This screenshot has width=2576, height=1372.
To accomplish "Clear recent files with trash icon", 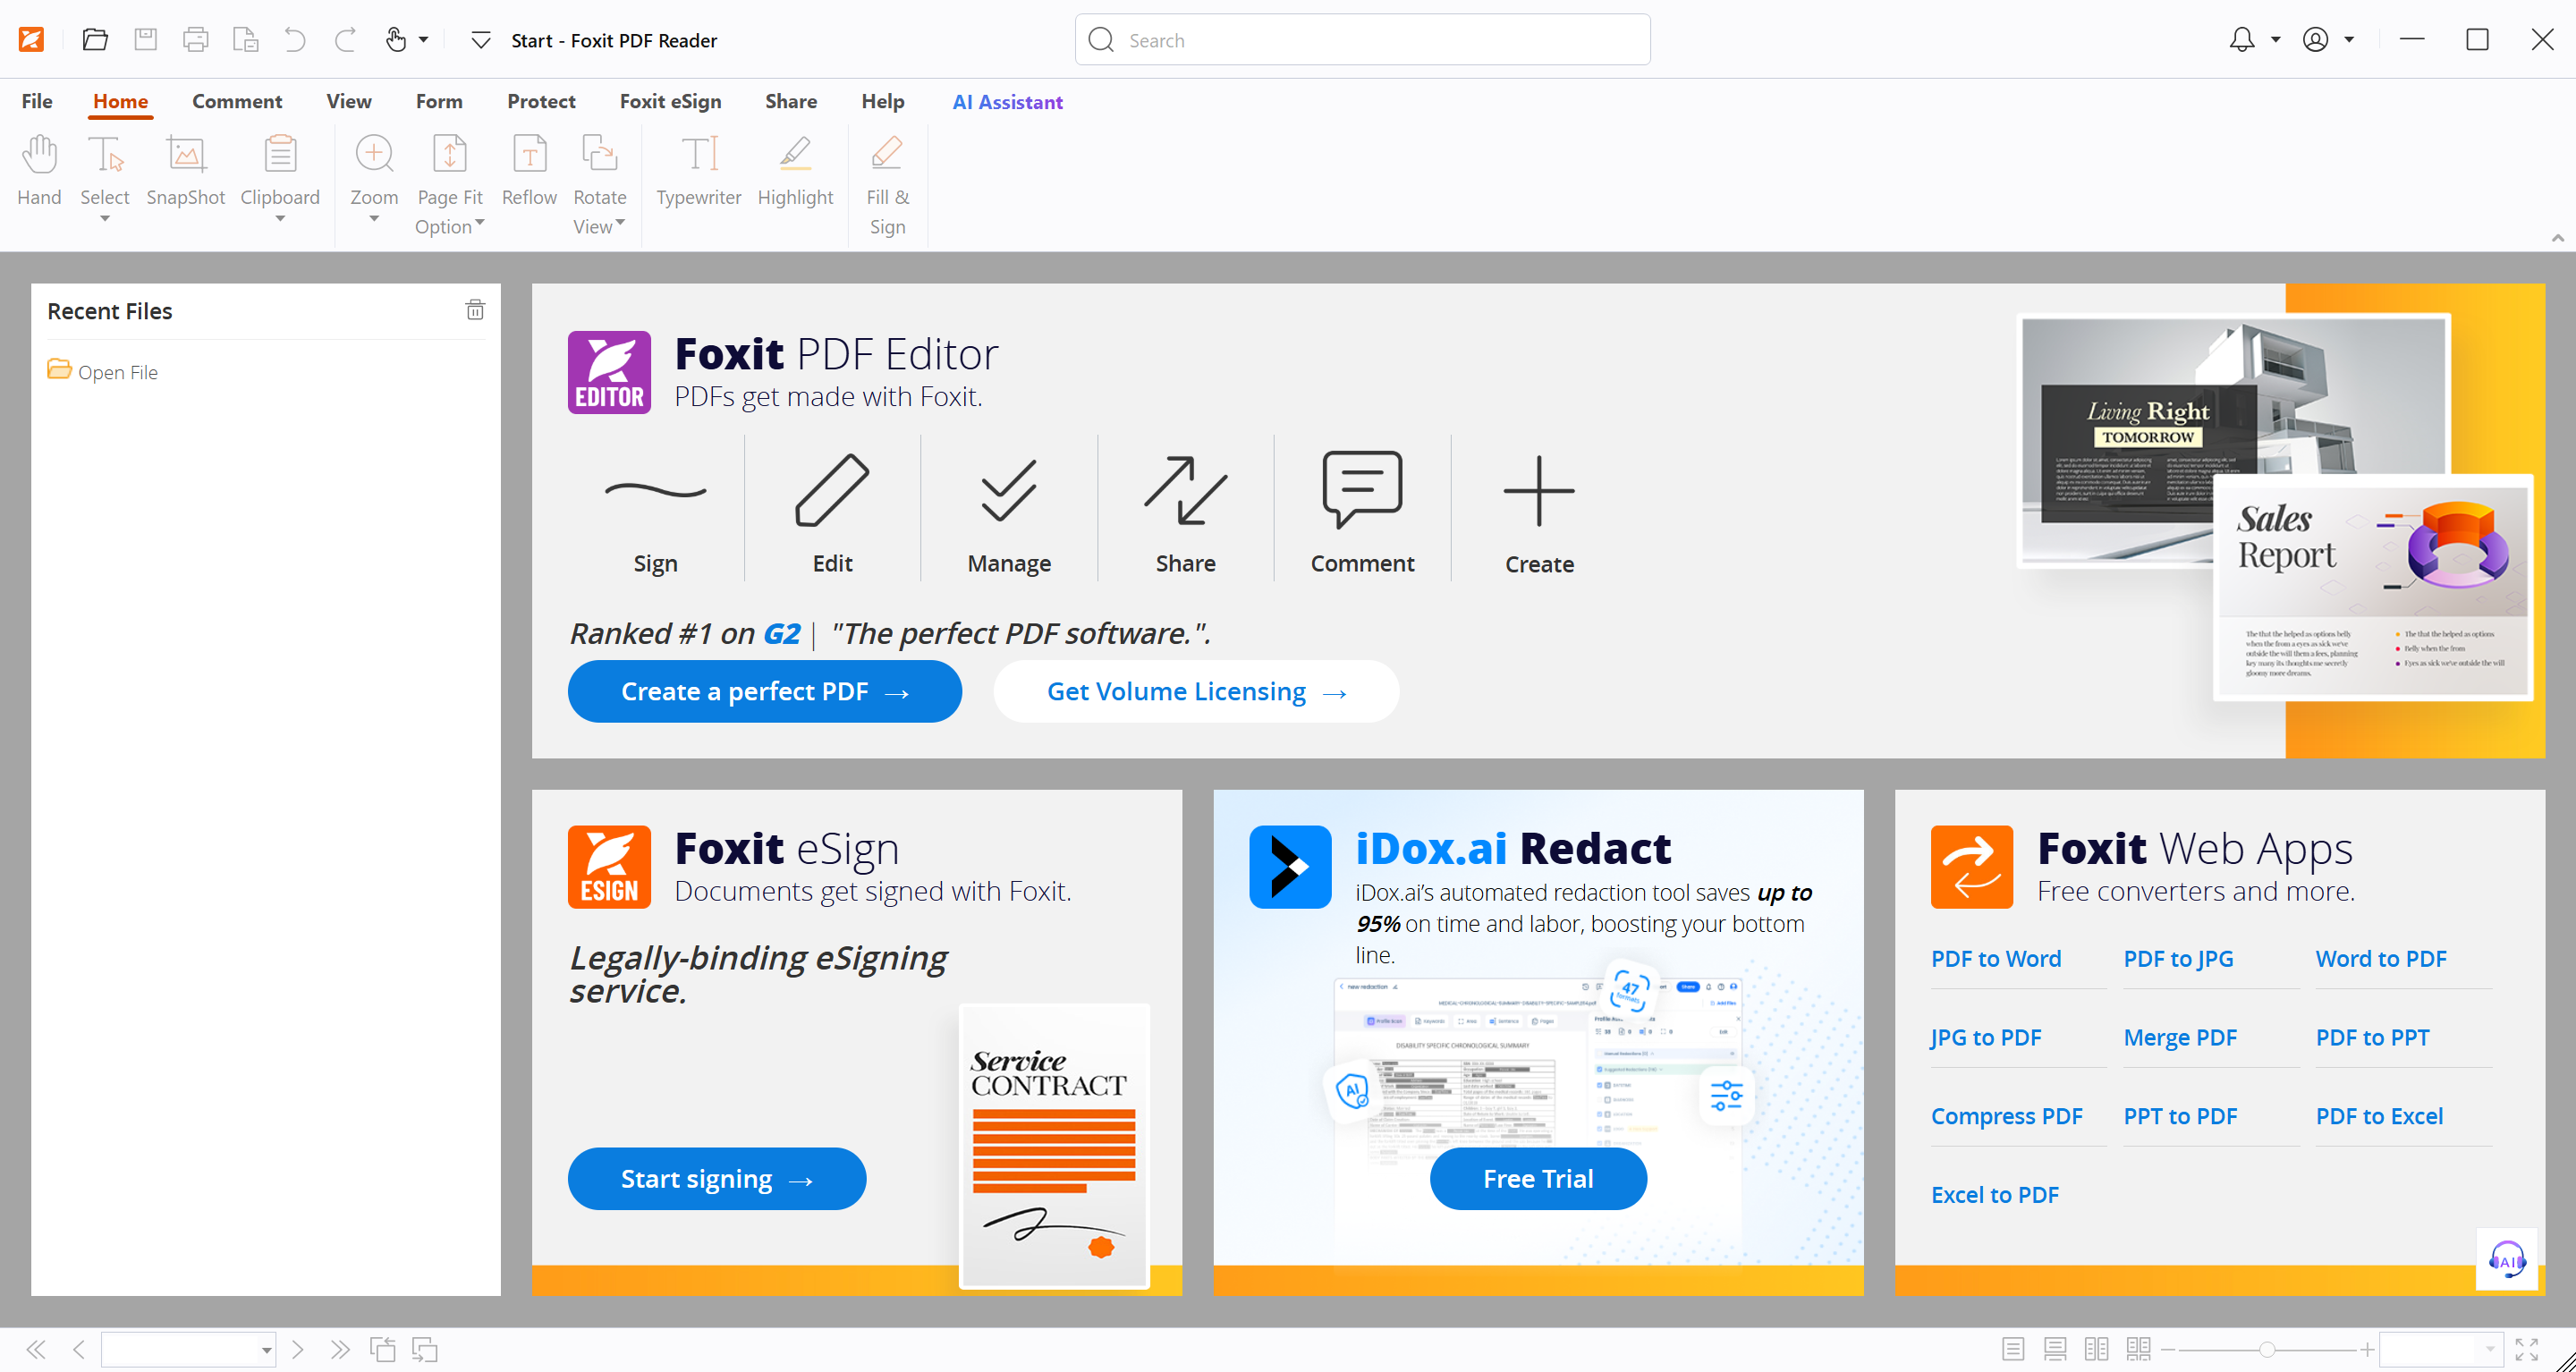I will point(475,310).
